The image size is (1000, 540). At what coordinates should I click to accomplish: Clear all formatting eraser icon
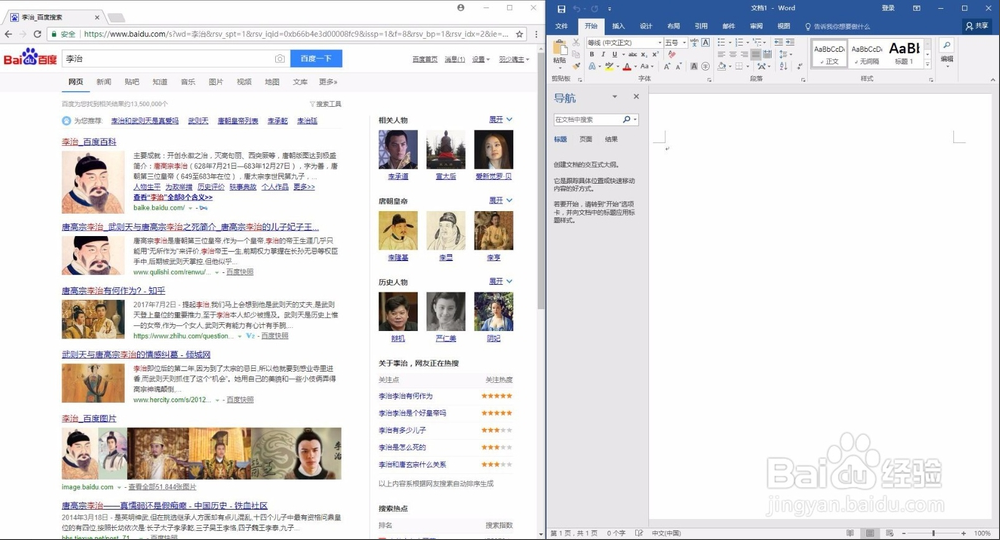(672, 54)
